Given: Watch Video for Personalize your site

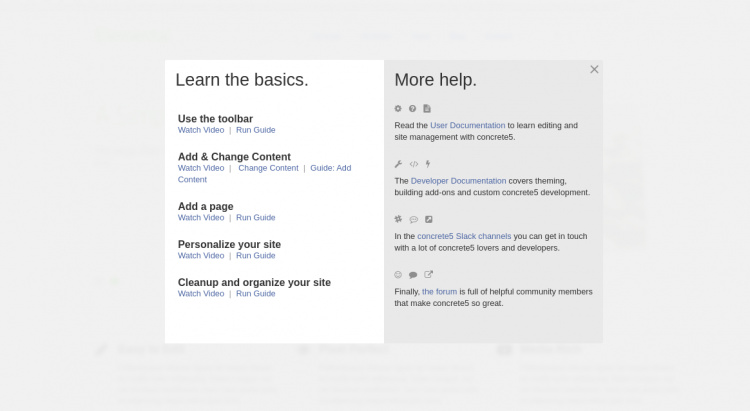Looking at the screenshot, I should point(201,255).
